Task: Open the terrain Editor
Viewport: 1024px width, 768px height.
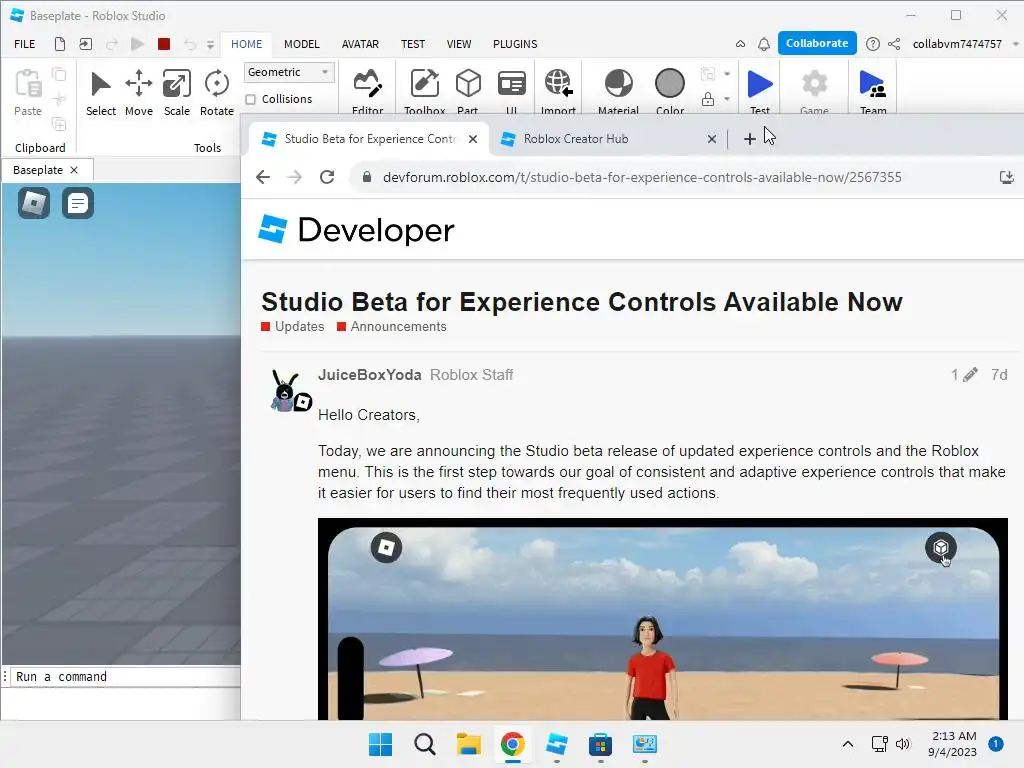Action: [x=368, y=91]
